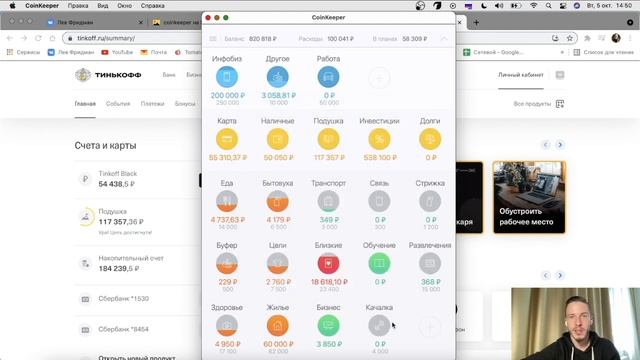
Task: Open the Бытовуха expense category
Action: [278, 201]
